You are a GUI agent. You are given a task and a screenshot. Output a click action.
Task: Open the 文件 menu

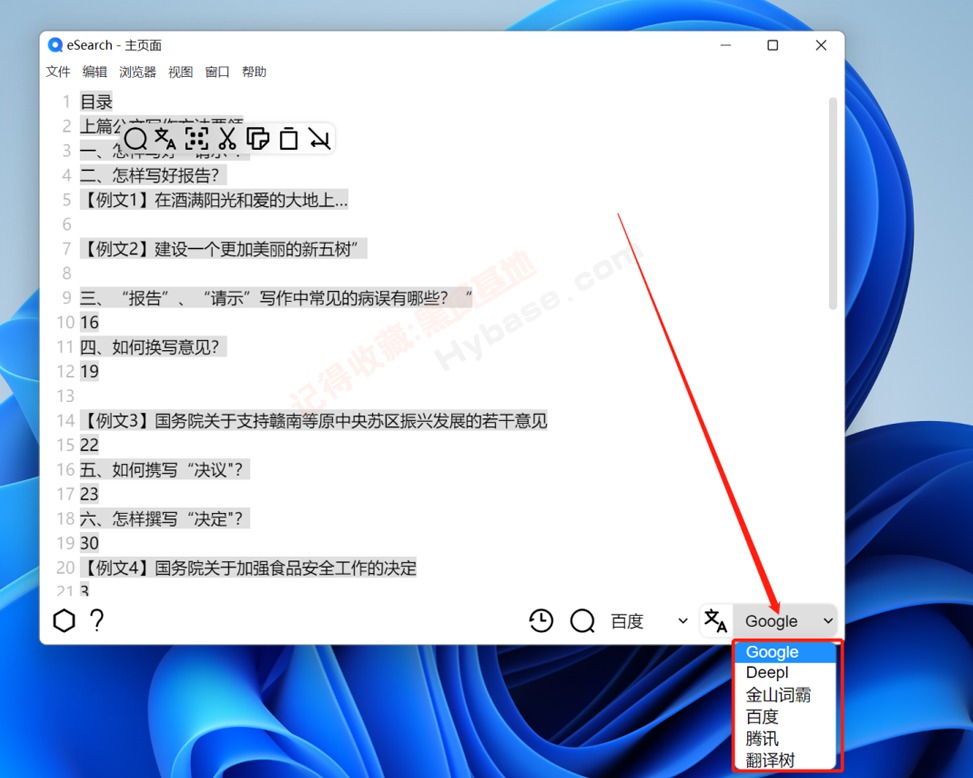pyautogui.click(x=58, y=72)
